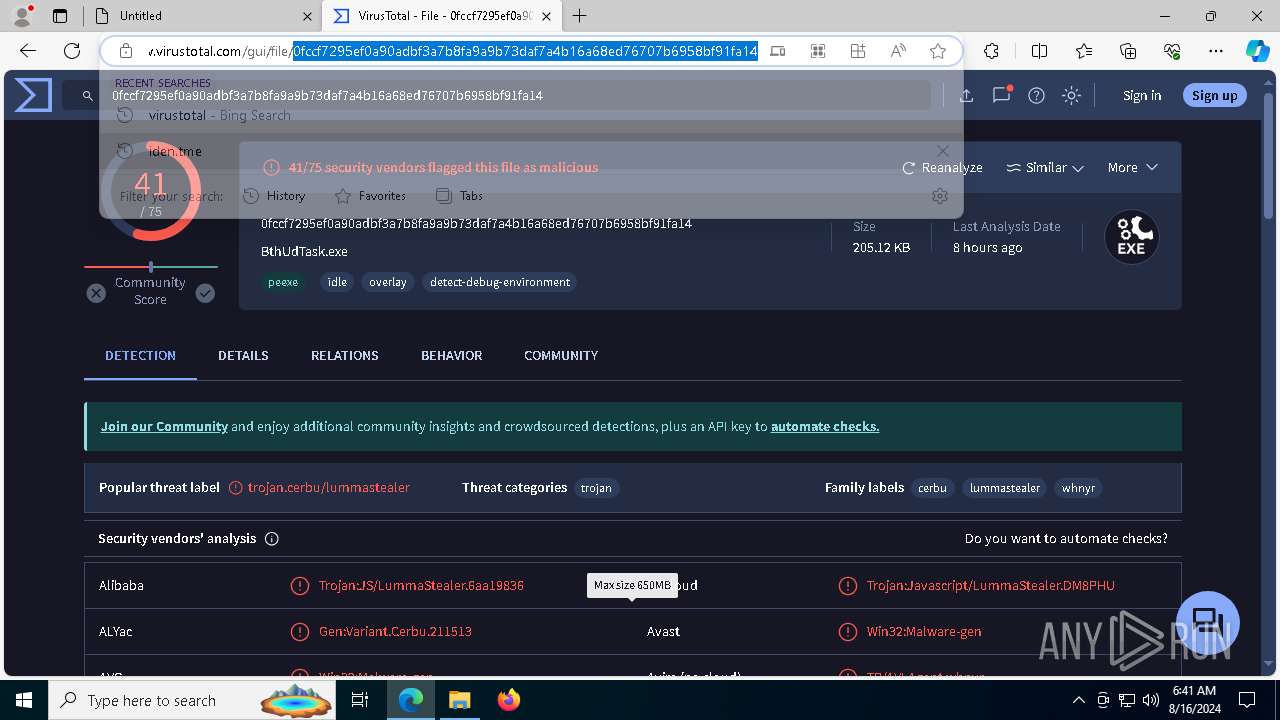Switch to the COMMUNITY tab
The image size is (1280, 720).
[x=561, y=355]
